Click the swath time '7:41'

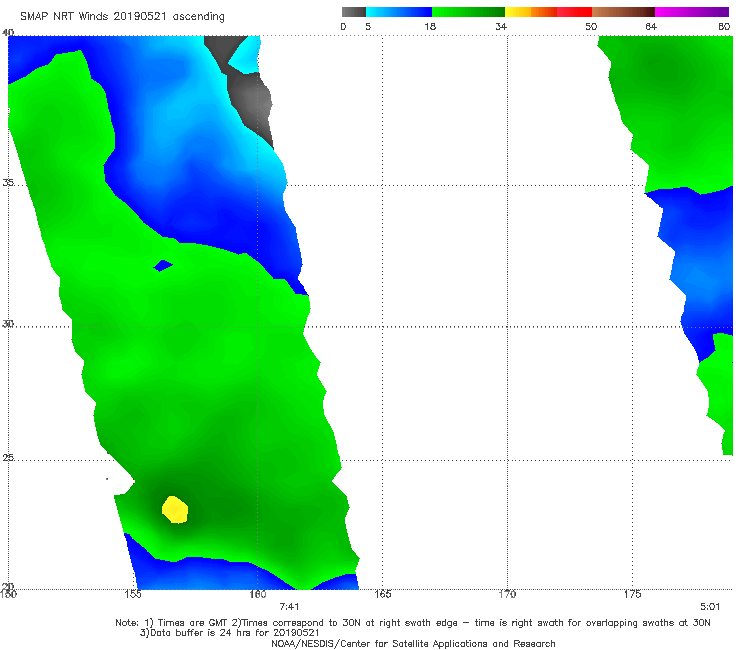289,607
